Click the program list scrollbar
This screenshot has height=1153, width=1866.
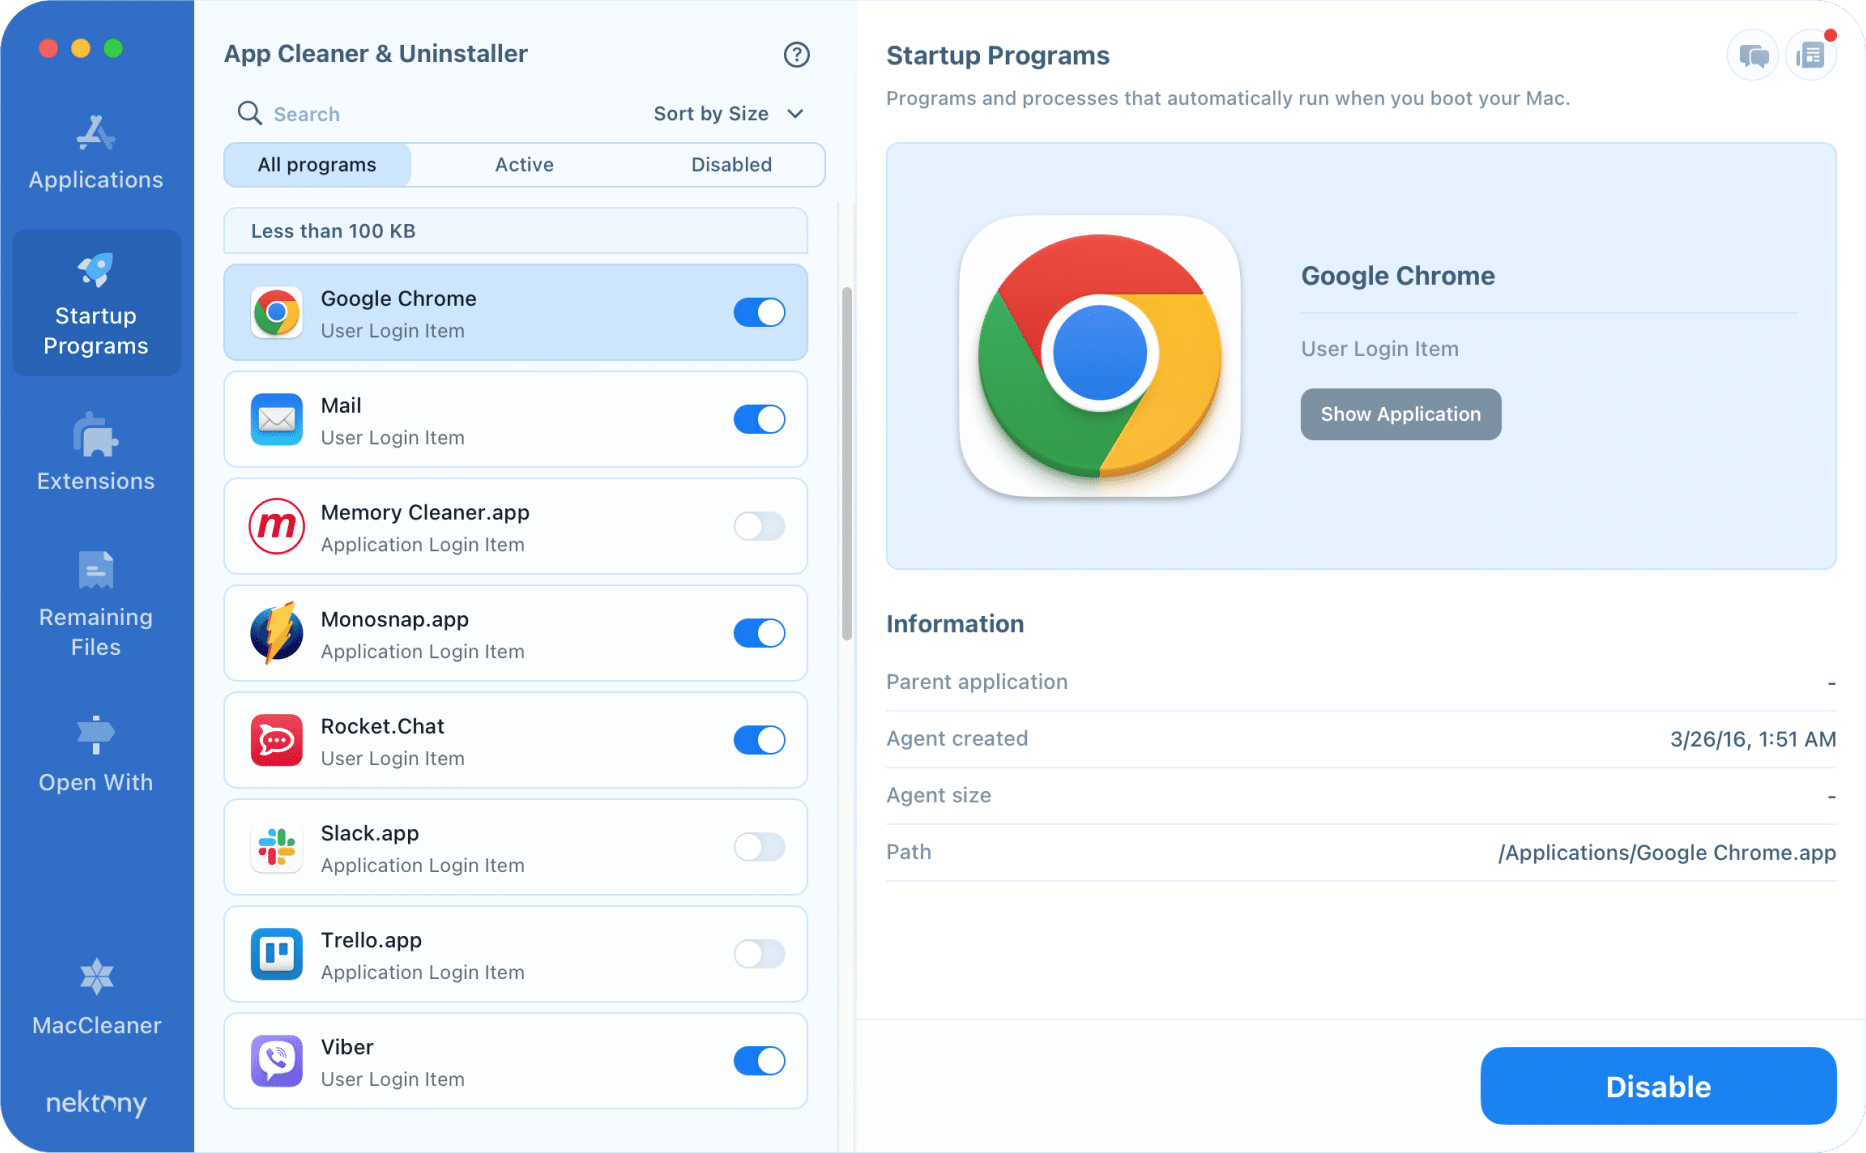847,464
